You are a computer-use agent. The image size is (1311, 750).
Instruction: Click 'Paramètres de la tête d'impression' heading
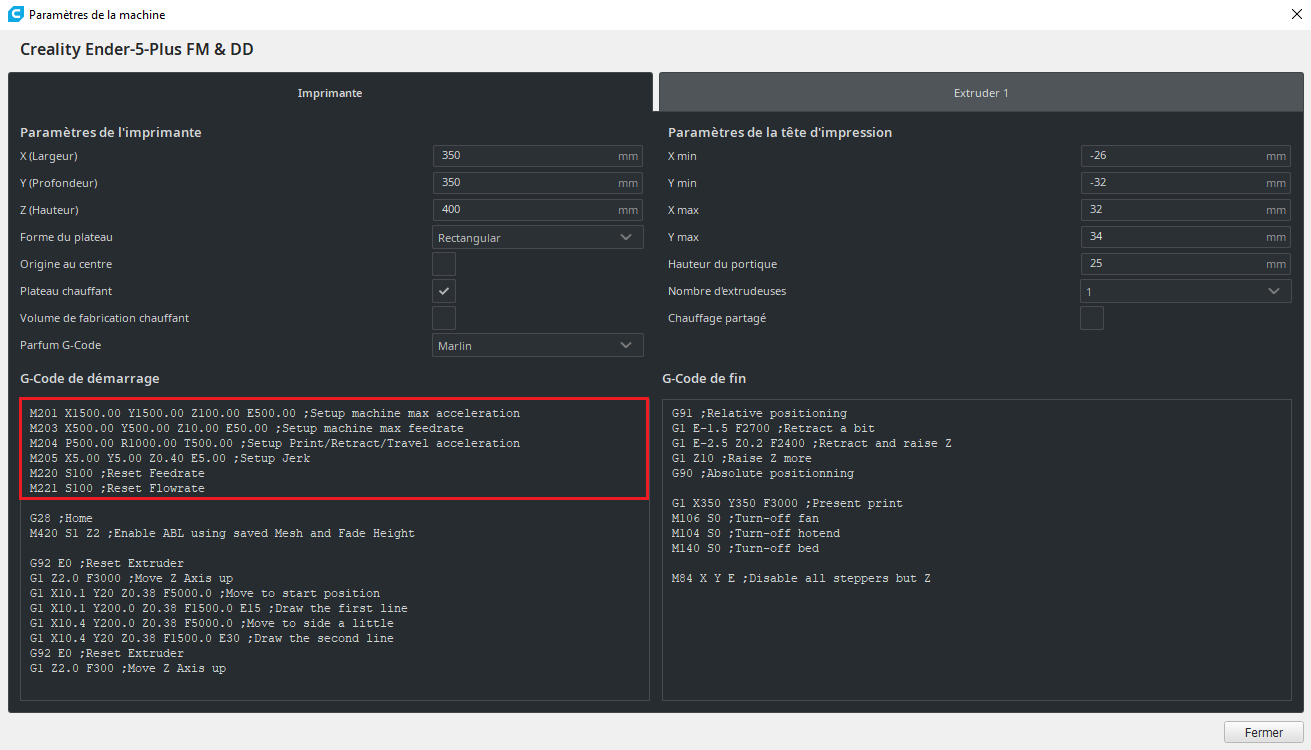780,132
